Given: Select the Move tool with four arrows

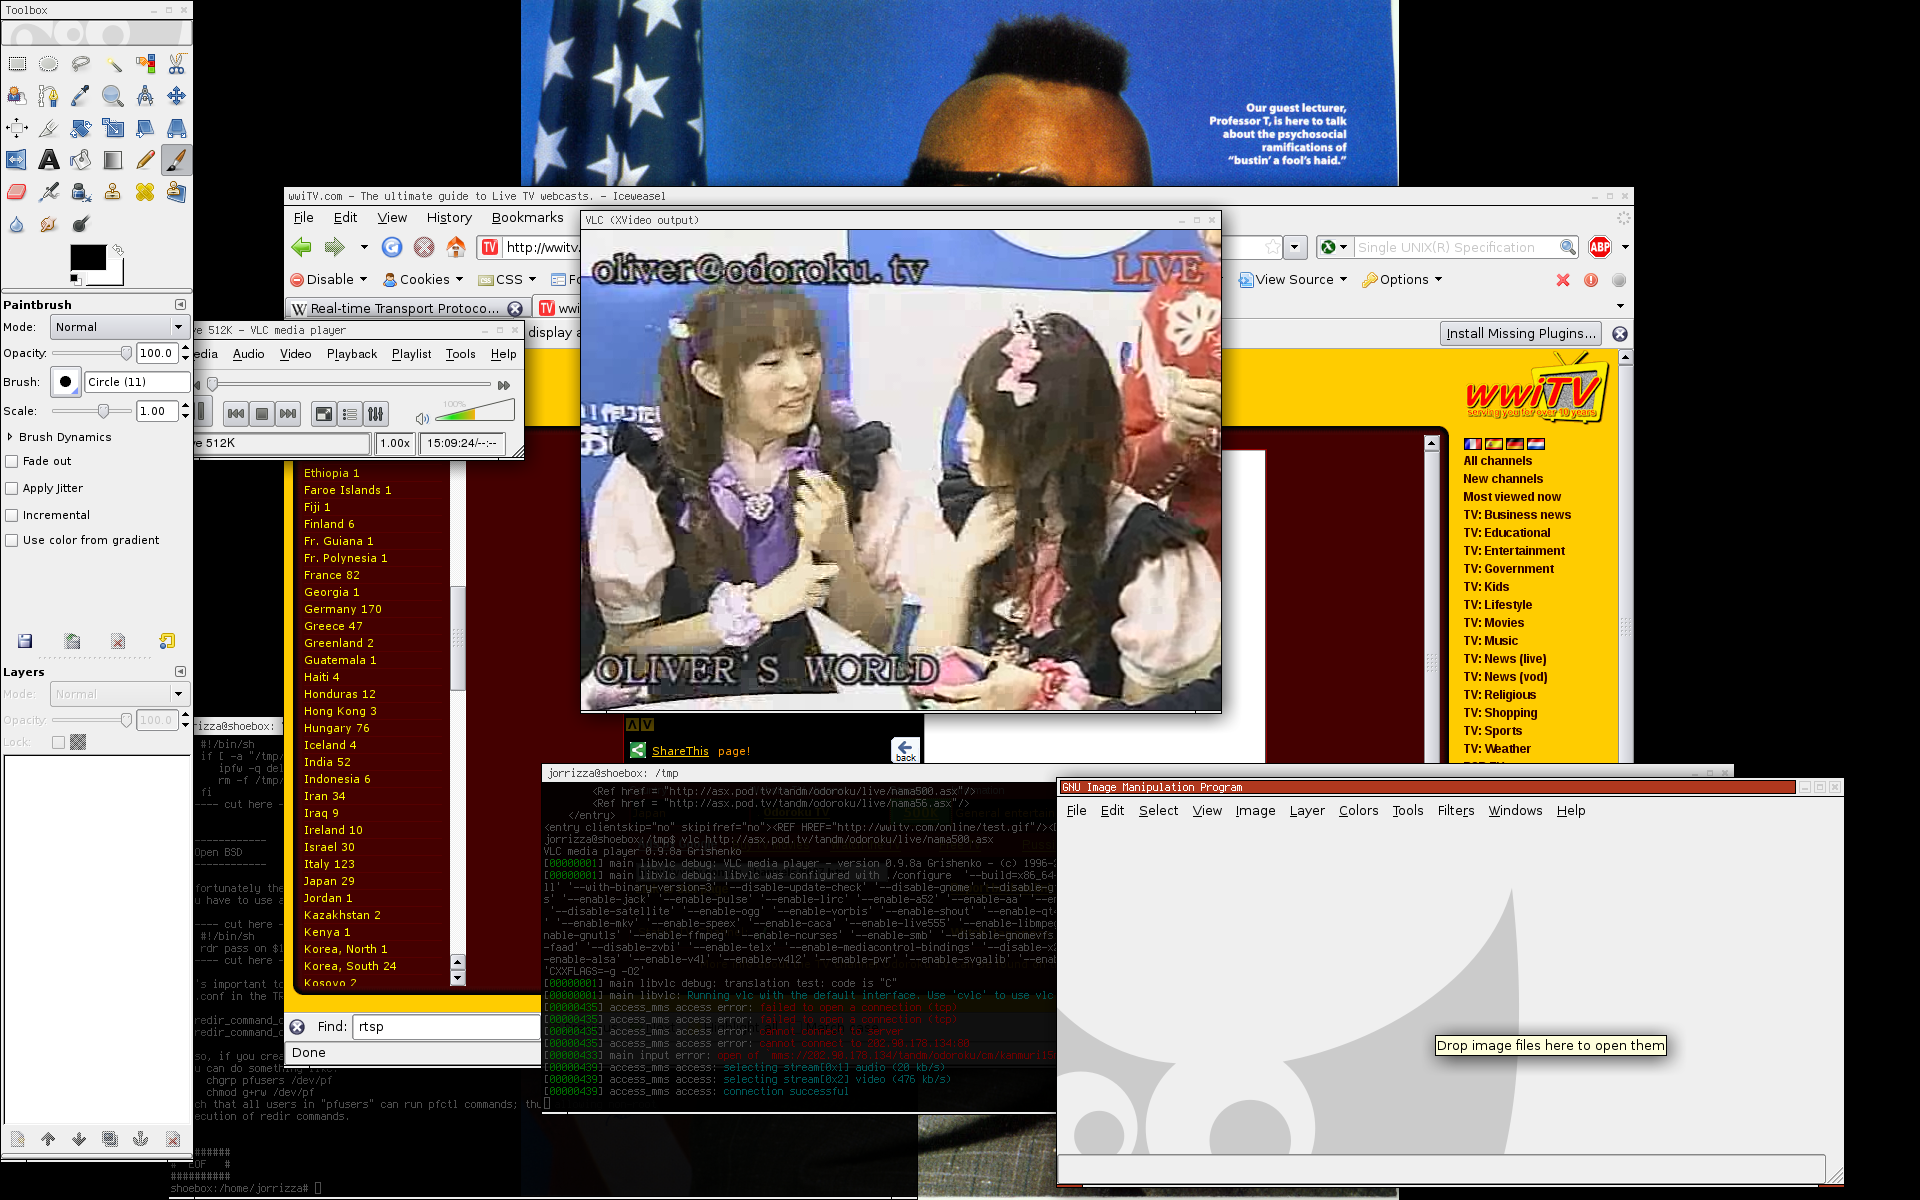Looking at the screenshot, I should coord(177,96).
